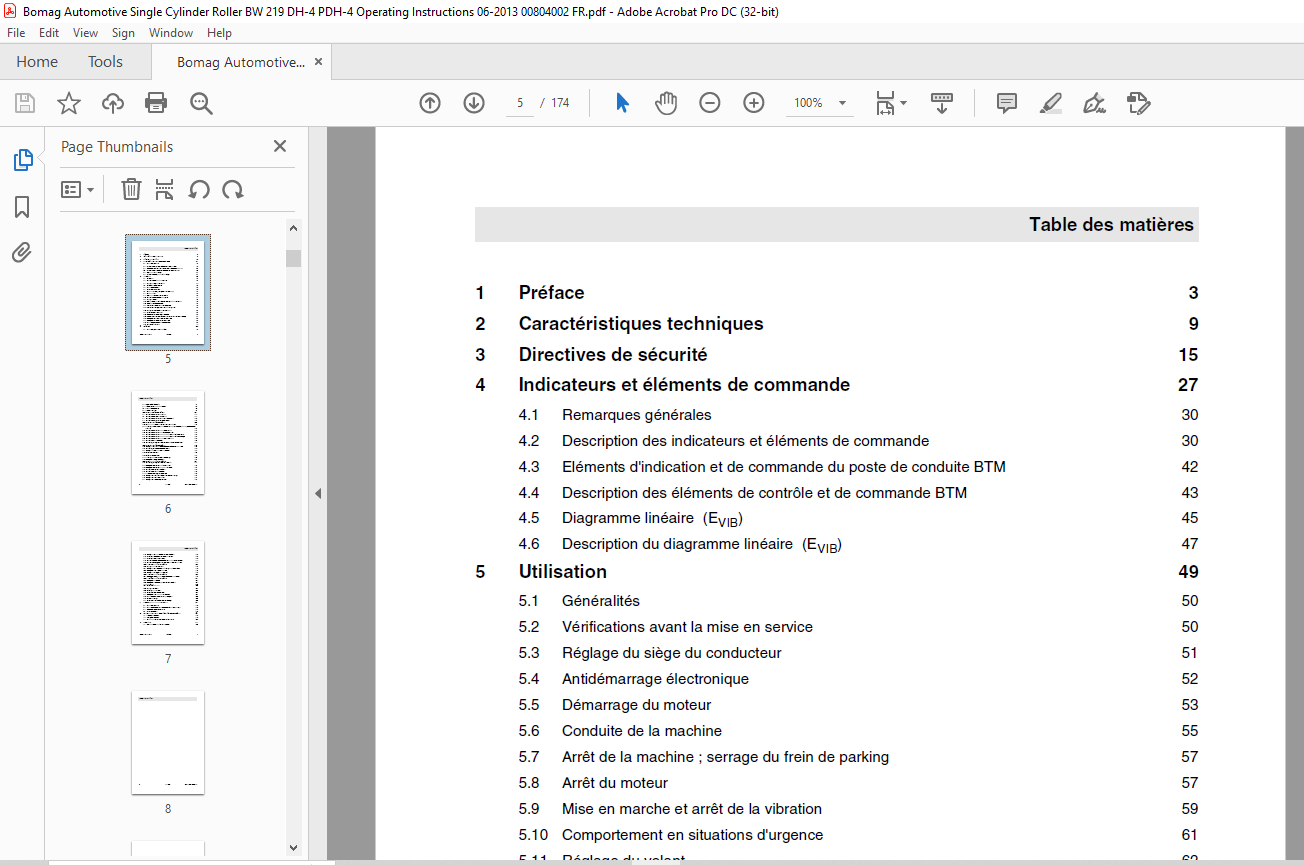Open the bookmarks side panel
Image resolution: width=1304 pixels, height=865 pixels.
point(22,207)
